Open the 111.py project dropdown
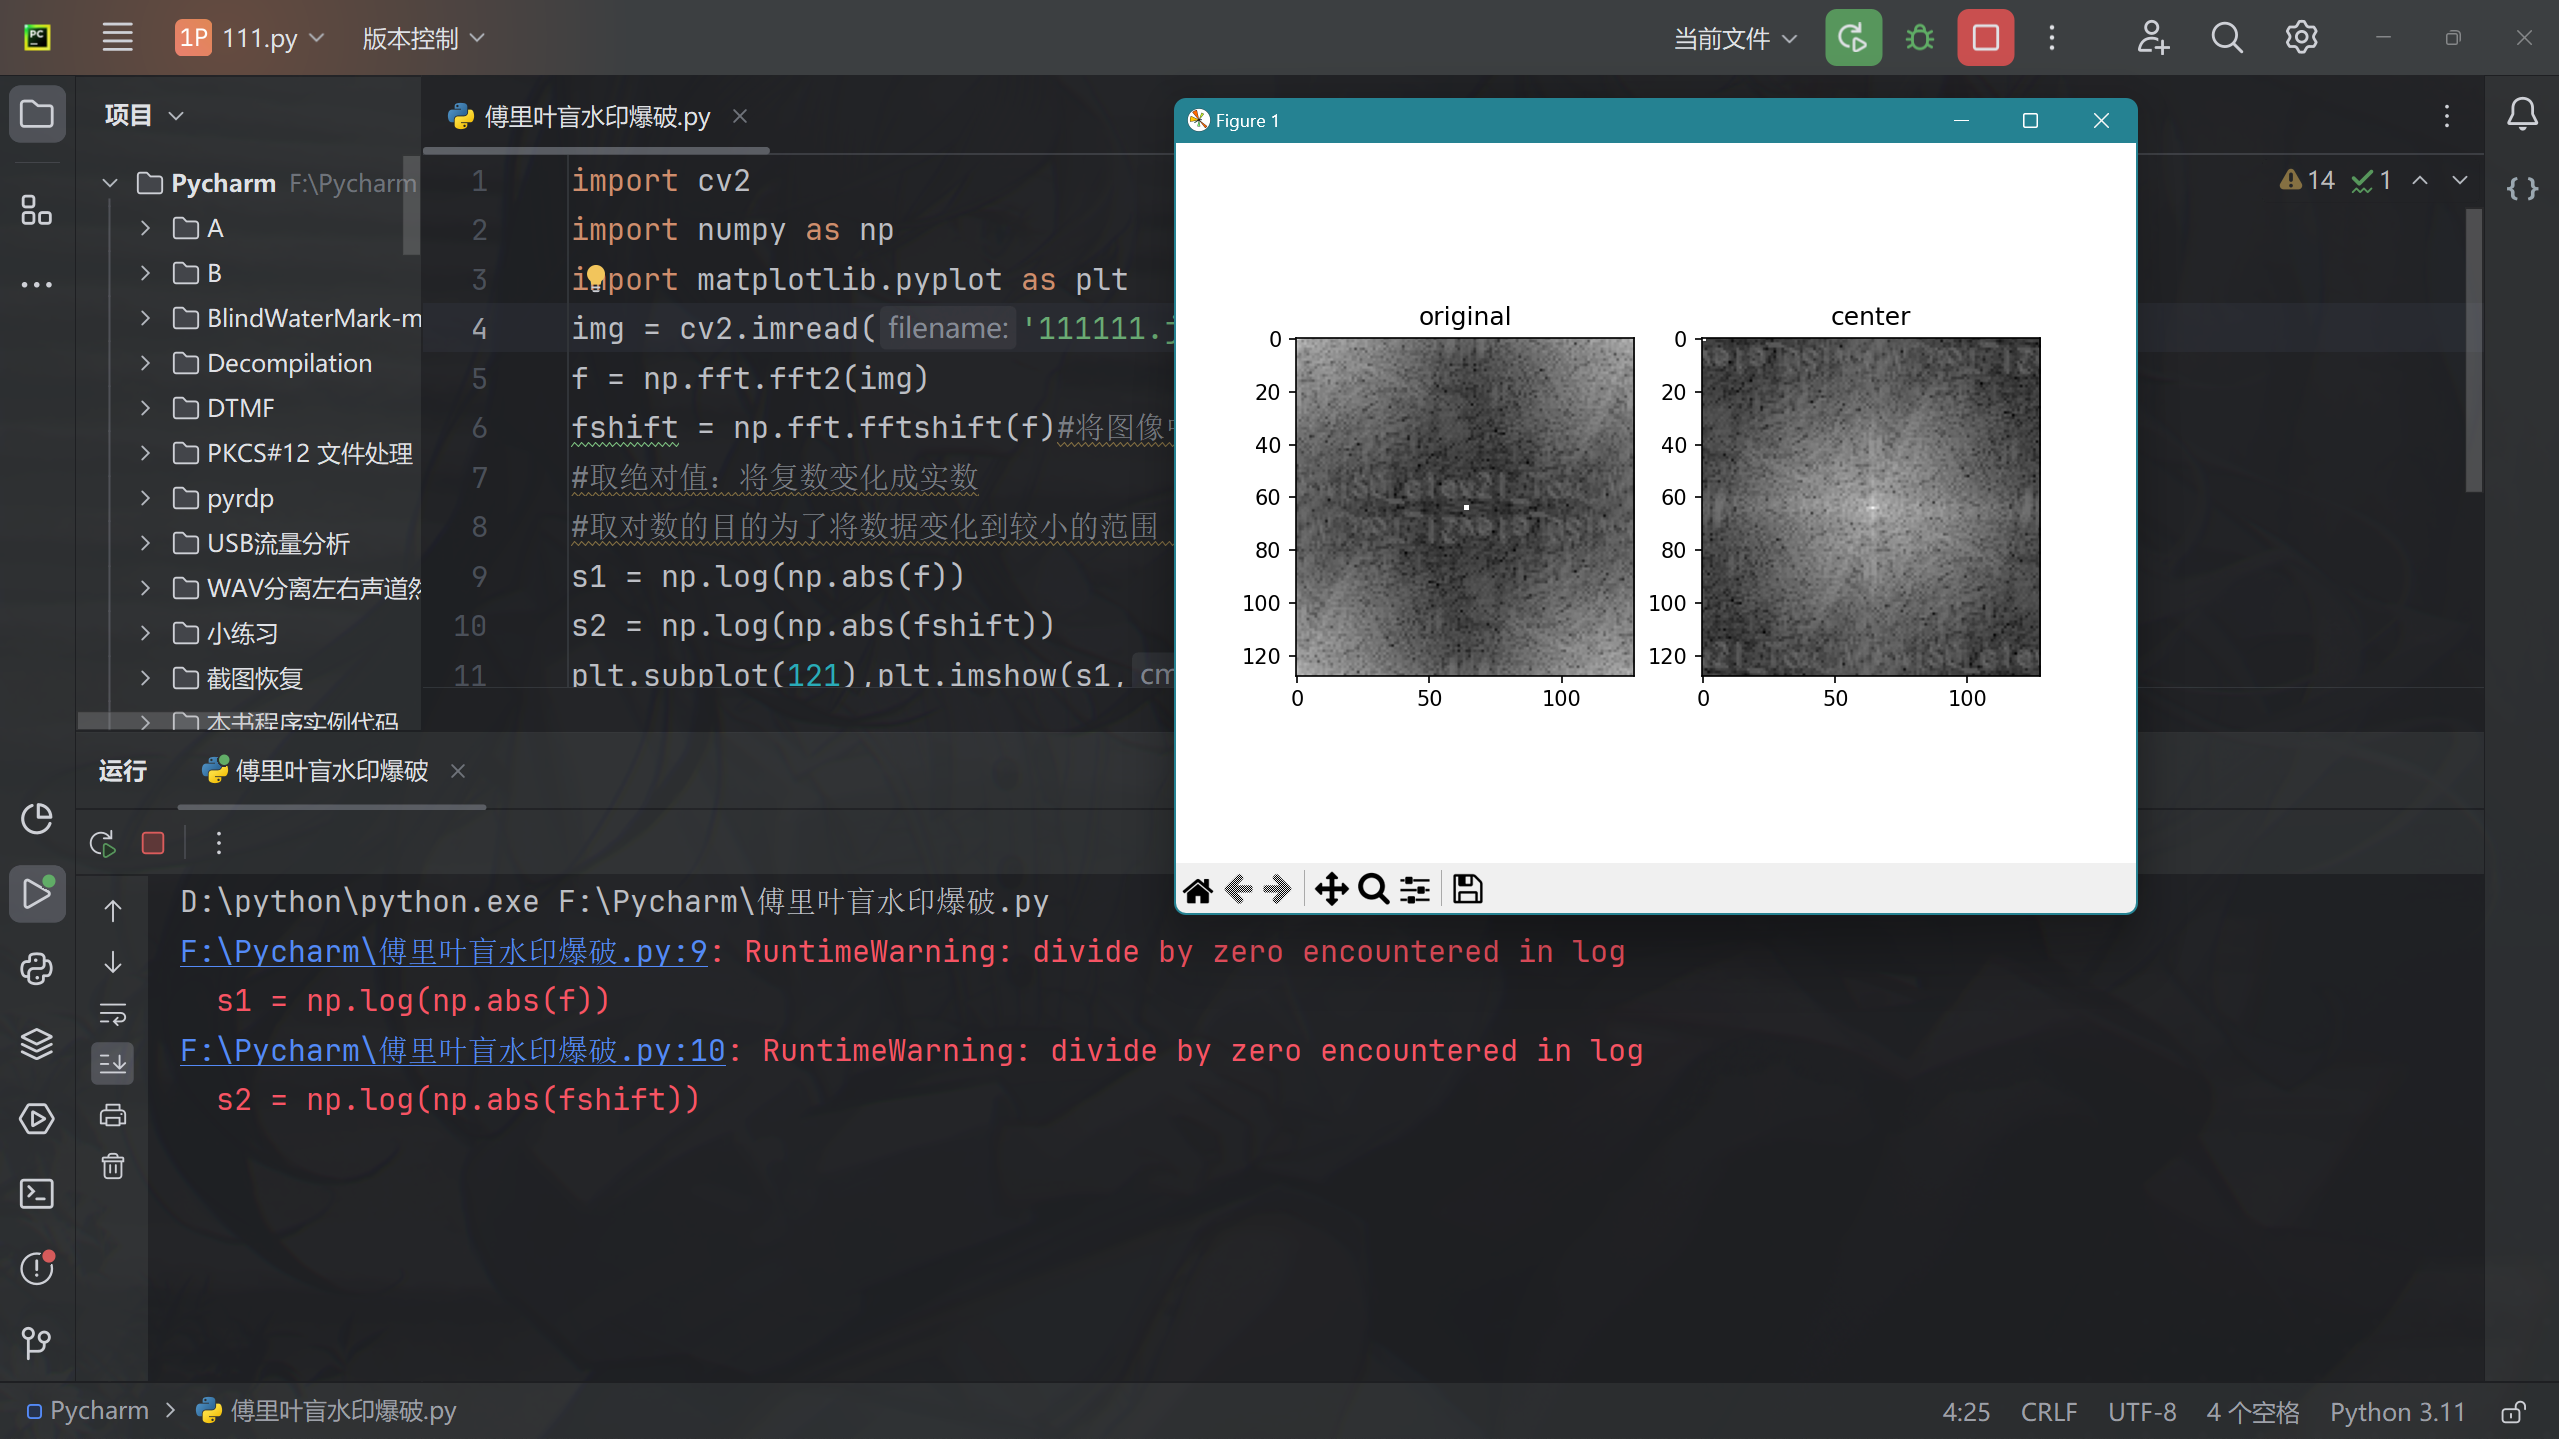 click(x=250, y=38)
